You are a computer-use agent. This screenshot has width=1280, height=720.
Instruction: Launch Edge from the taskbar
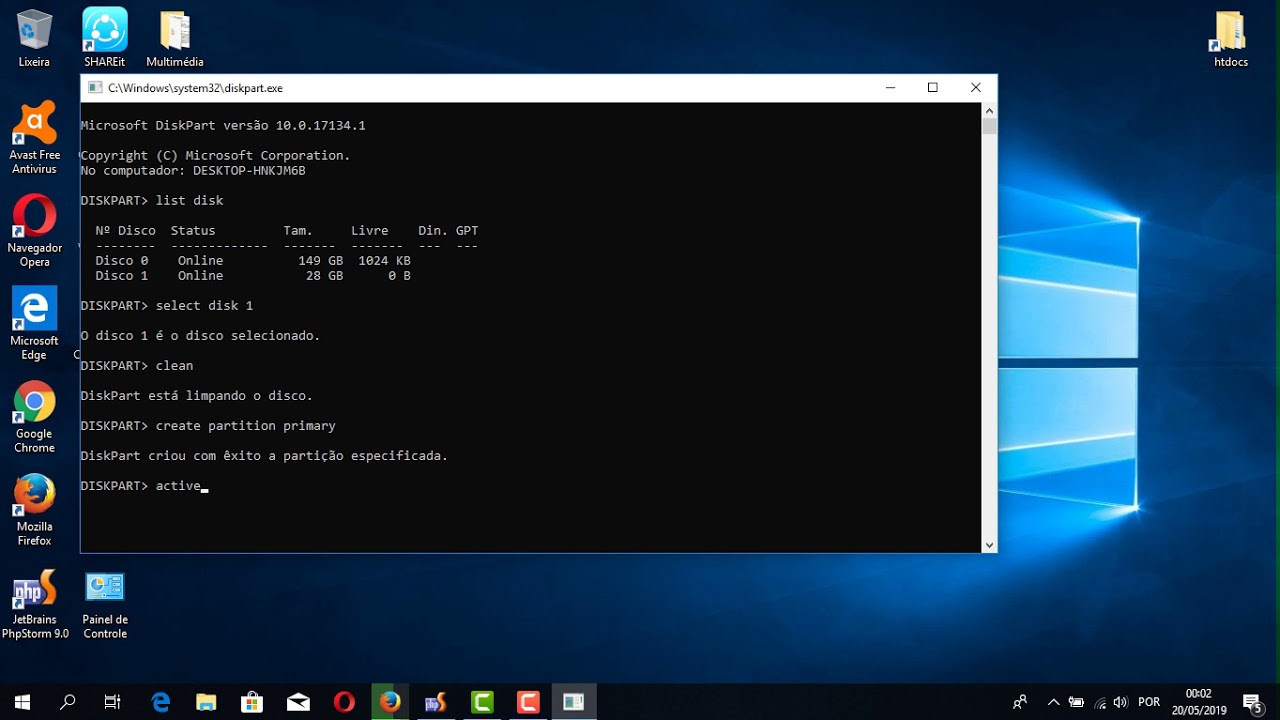click(x=160, y=702)
